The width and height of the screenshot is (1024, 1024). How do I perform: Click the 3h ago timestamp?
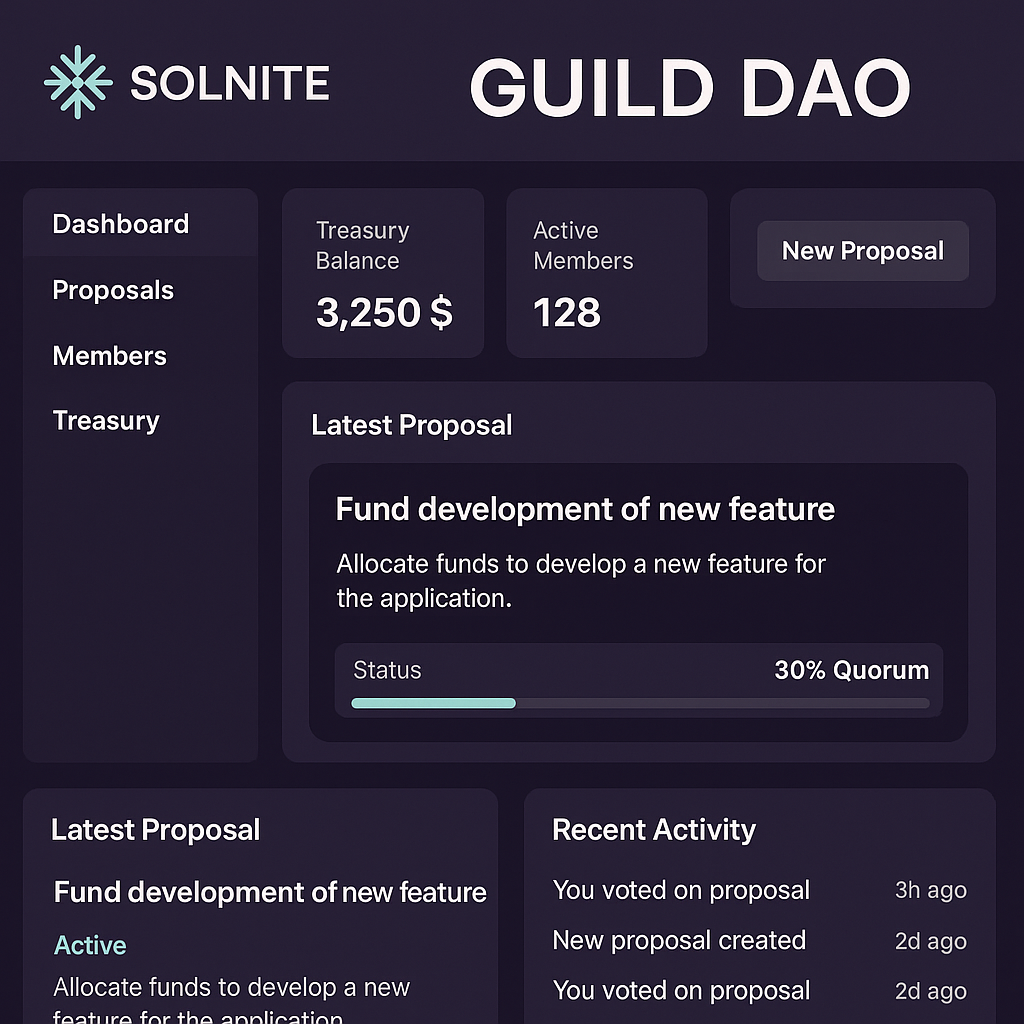coord(930,890)
